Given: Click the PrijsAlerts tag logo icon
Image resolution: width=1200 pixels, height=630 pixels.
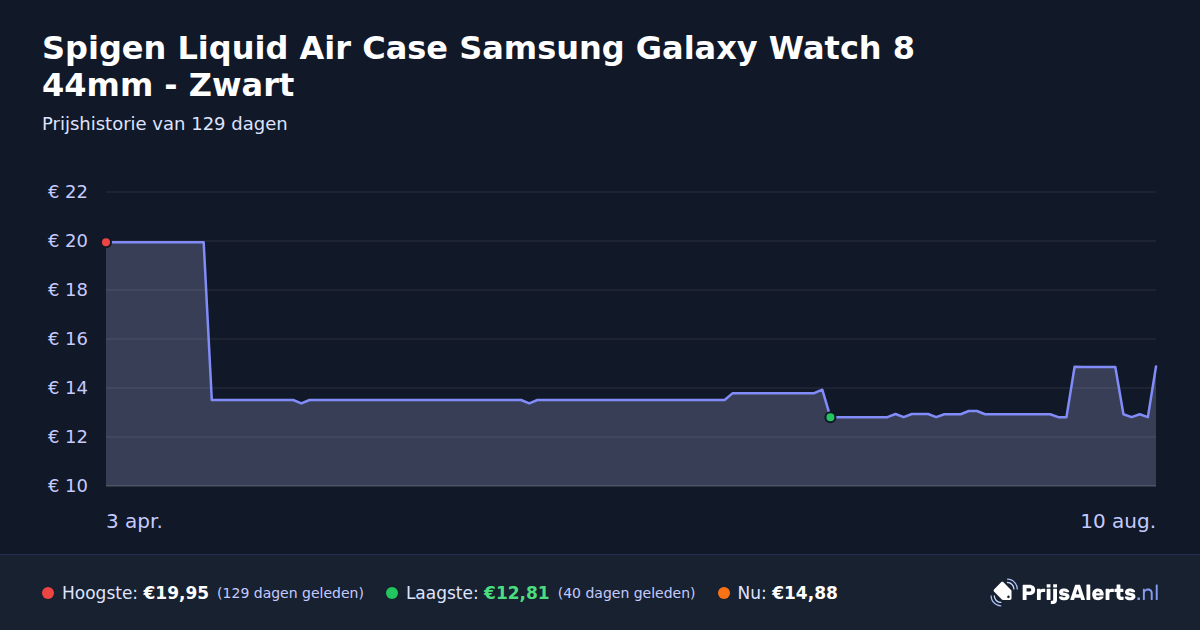Looking at the screenshot, I should pyautogui.click(x=1003, y=593).
